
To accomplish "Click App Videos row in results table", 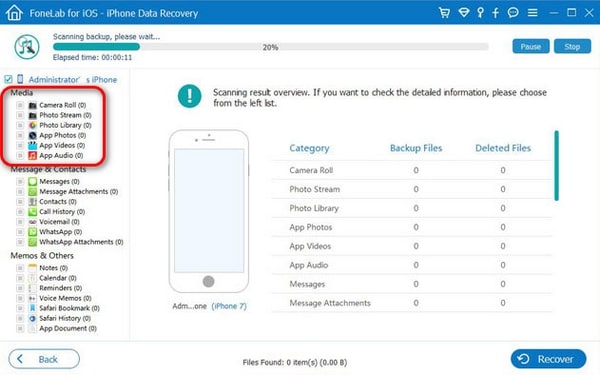I will coord(412,246).
